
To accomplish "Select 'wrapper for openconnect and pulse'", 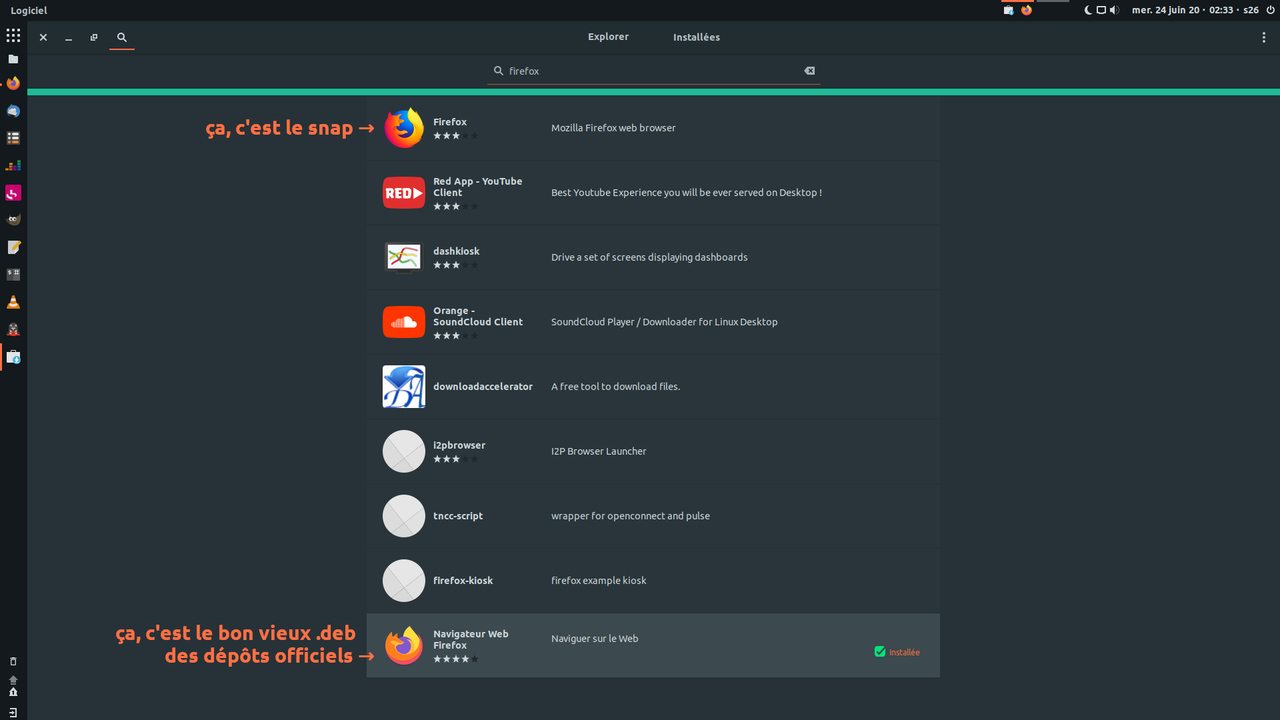I will point(630,516).
